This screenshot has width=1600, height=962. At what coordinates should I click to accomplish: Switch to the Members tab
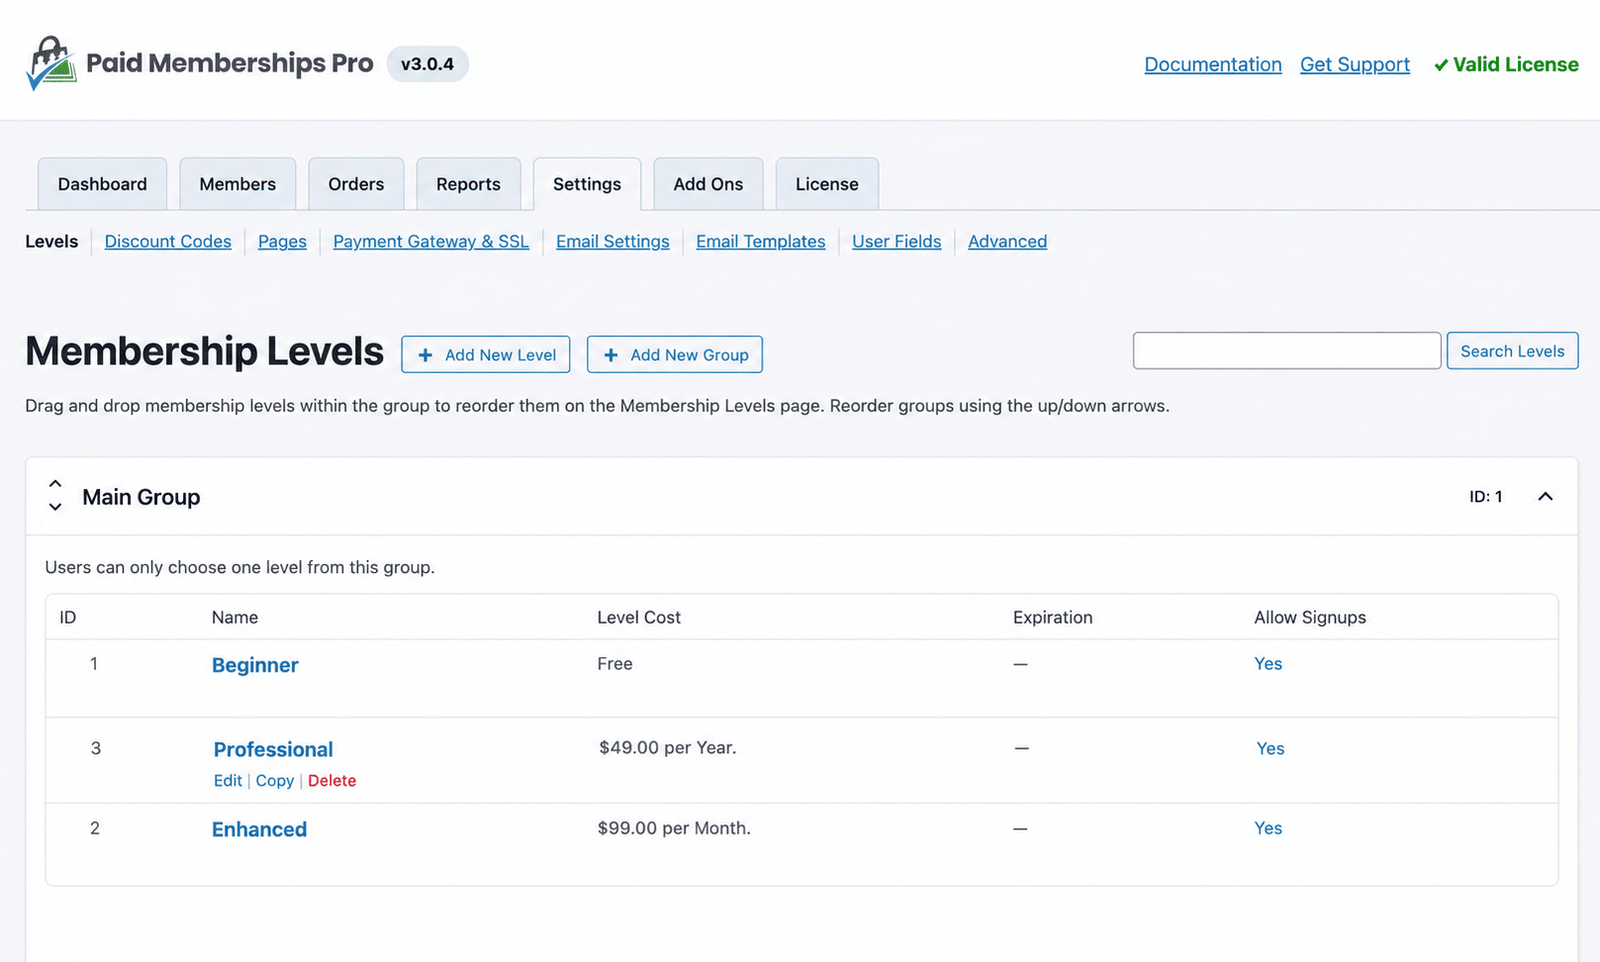coord(238,184)
